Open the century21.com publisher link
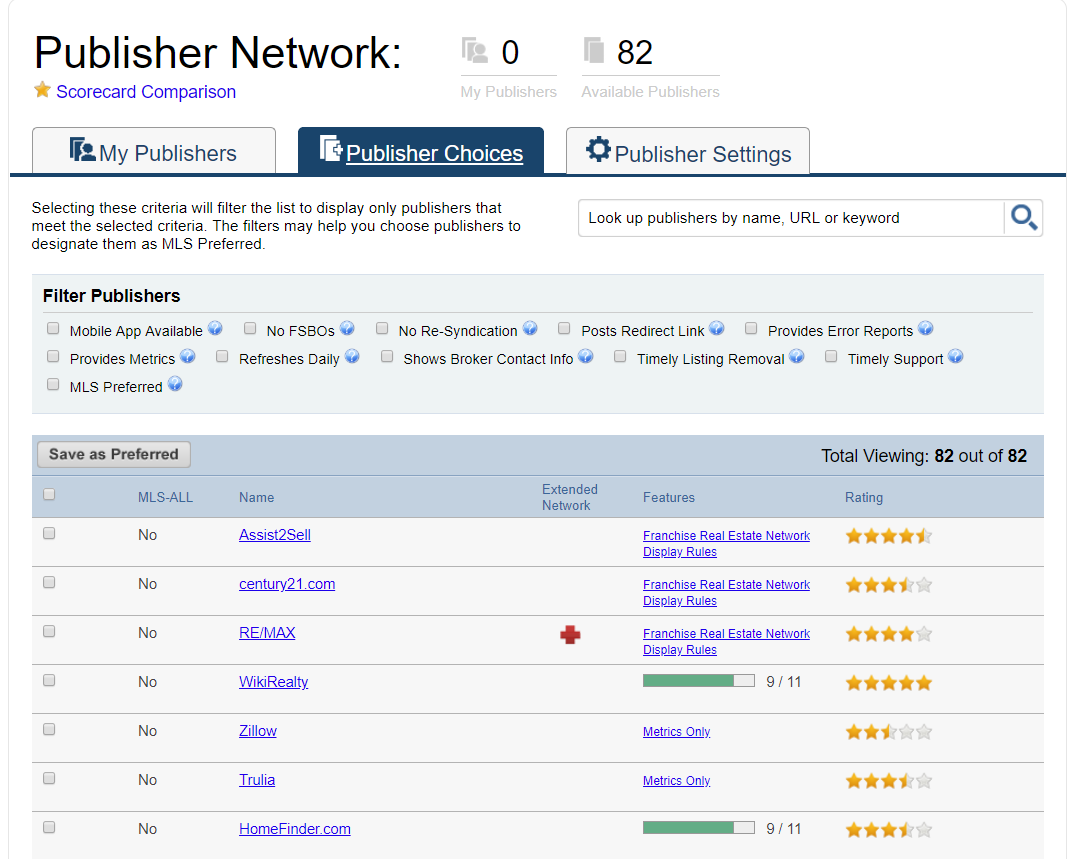 tap(287, 584)
